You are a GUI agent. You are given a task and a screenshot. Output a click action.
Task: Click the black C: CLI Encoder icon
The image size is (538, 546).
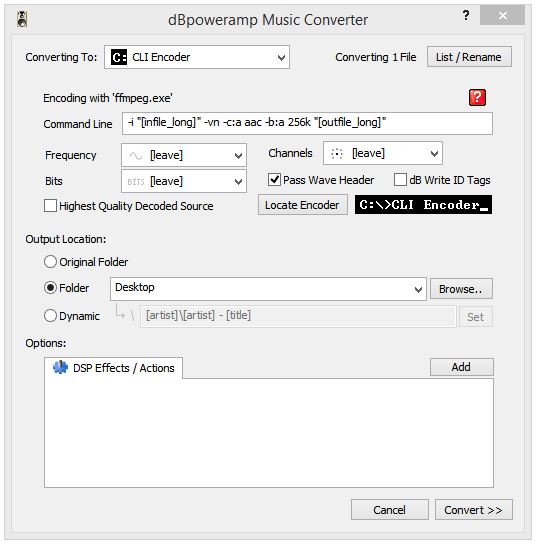tap(119, 57)
